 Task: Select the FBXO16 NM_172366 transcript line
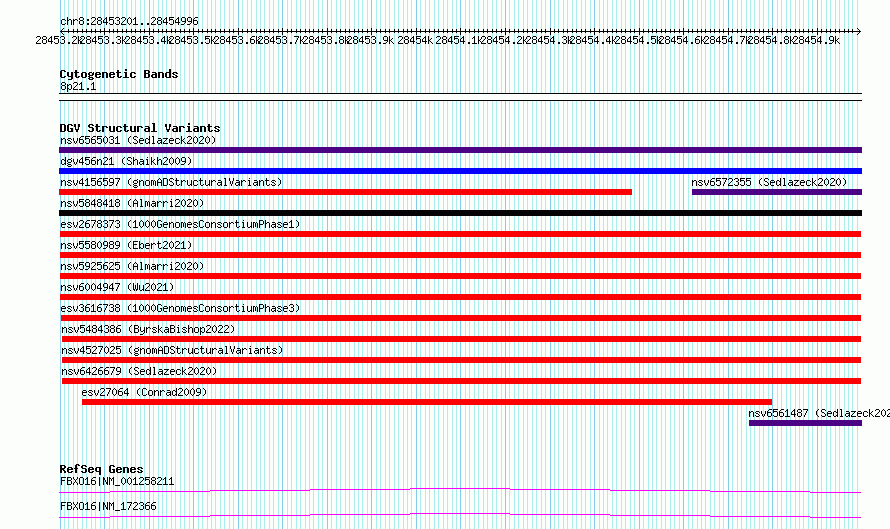point(460,515)
